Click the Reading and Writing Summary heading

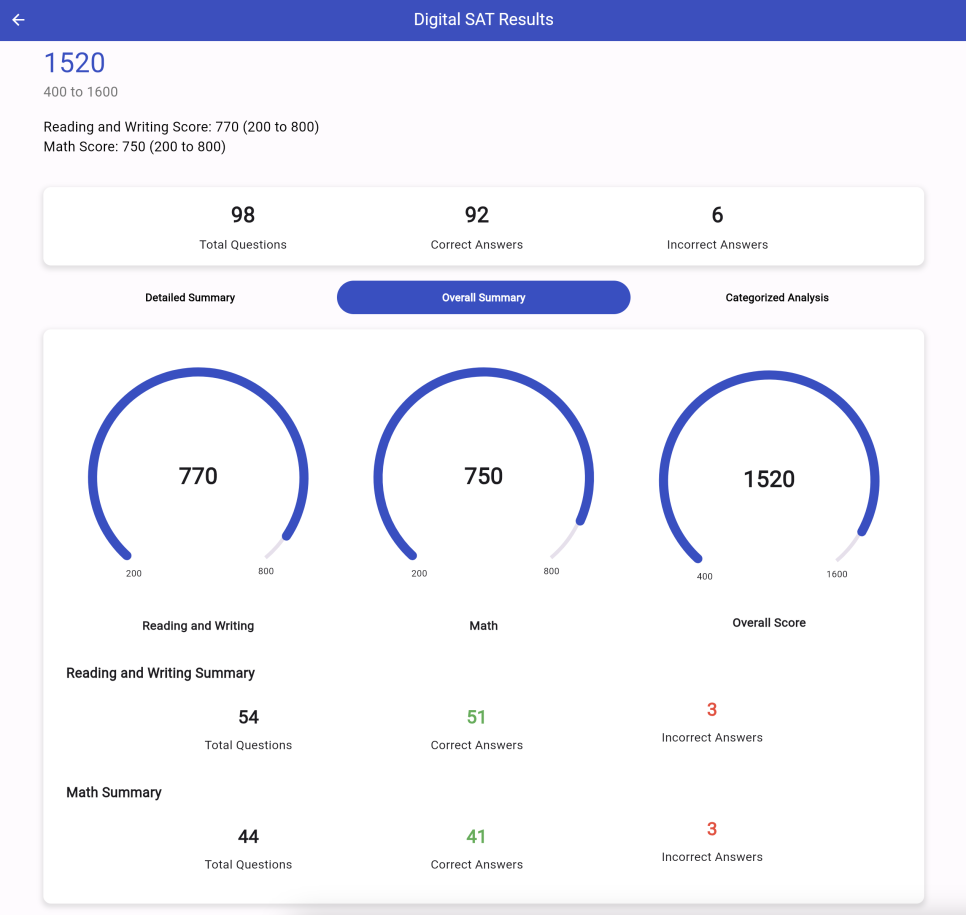click(x=160, y=673)
